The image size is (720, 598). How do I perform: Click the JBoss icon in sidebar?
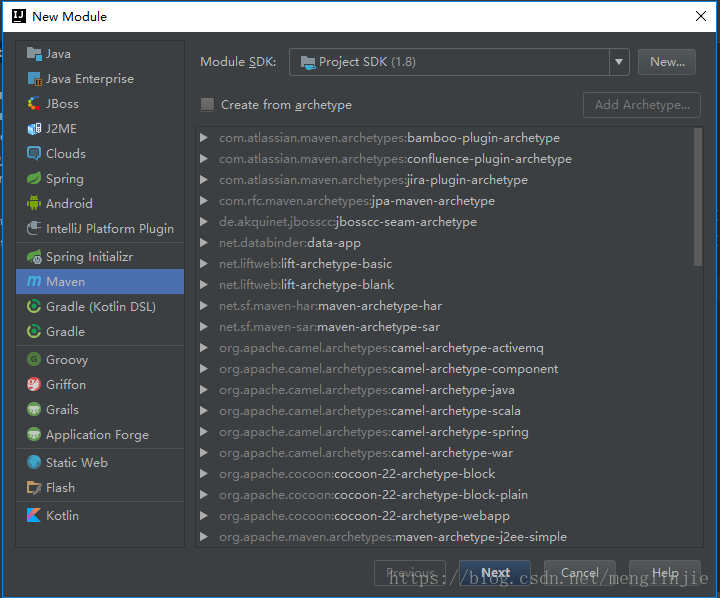point(34,104)
